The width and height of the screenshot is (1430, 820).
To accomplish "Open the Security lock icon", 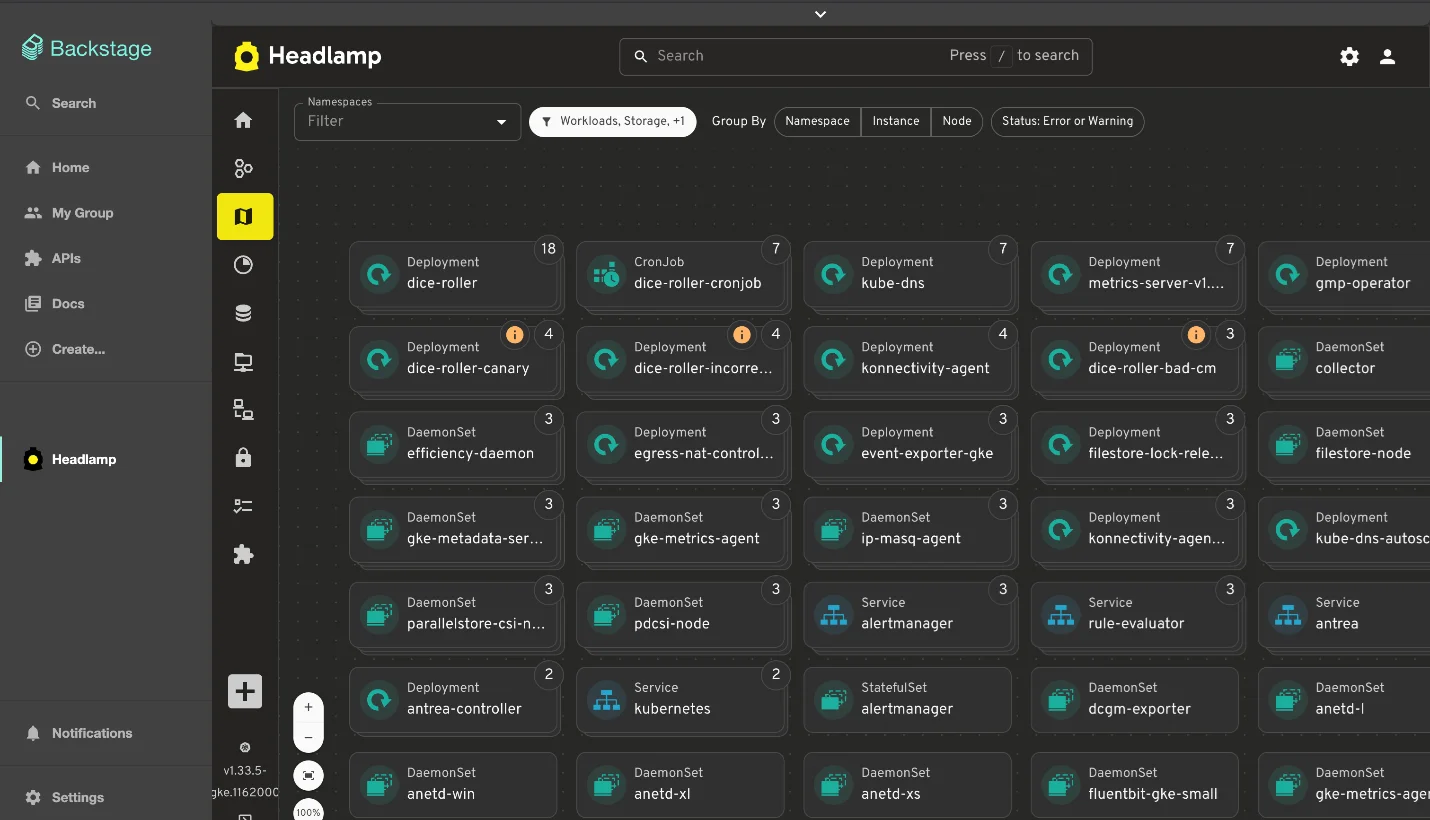I will click(x=243, y=457).
